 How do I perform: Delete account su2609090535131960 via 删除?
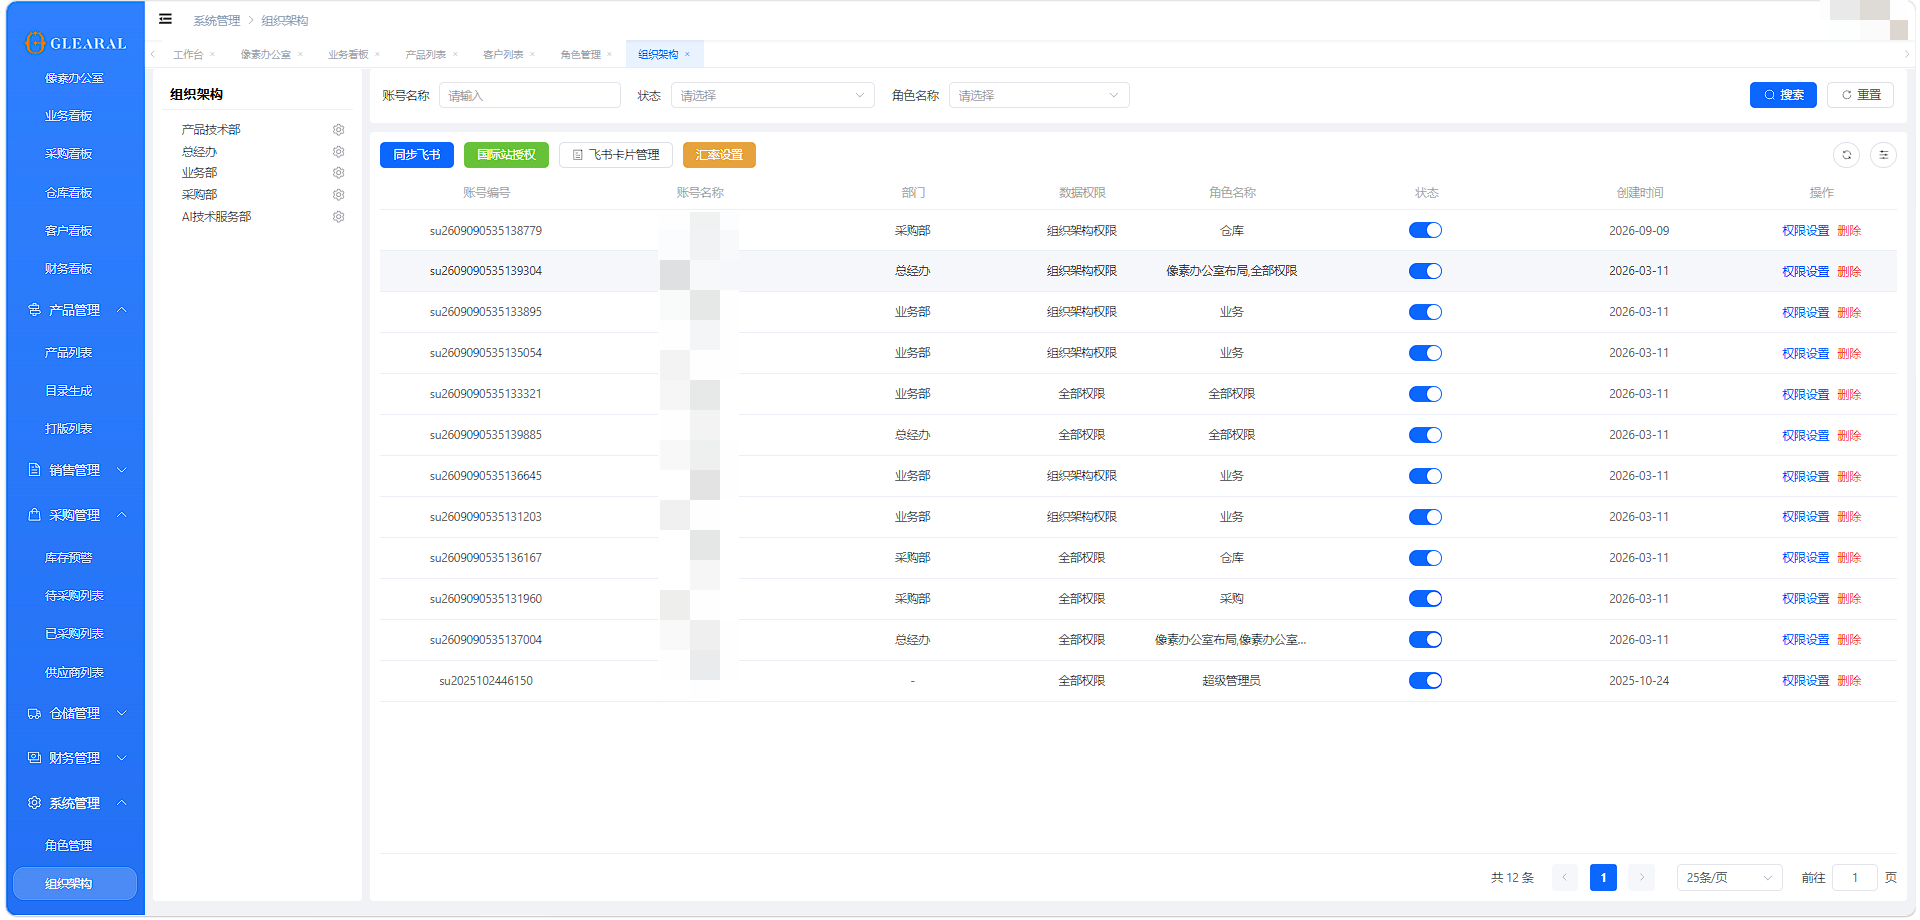(x=1849, y=600)
